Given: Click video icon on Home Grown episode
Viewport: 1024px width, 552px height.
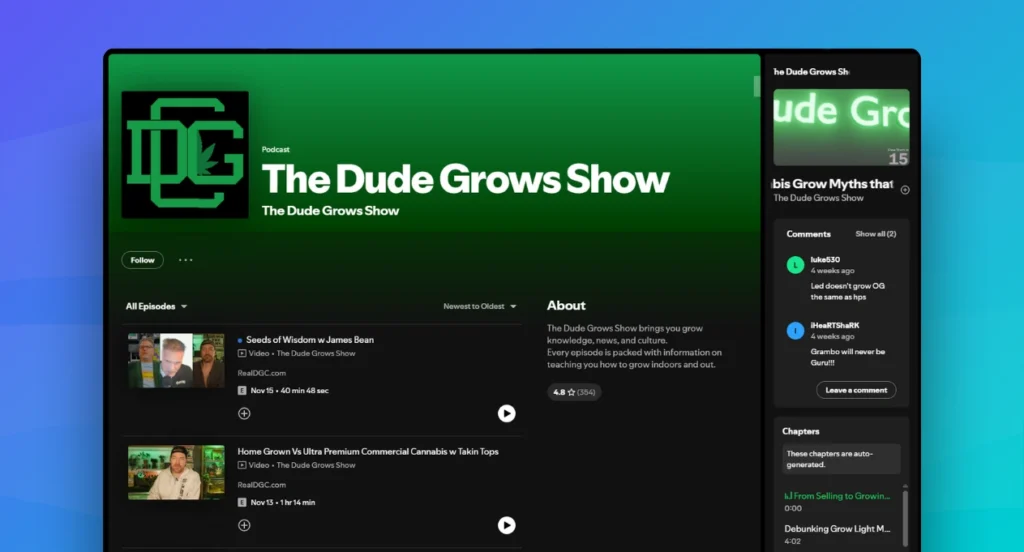Looking at the screenshot, I should point(242,465).
